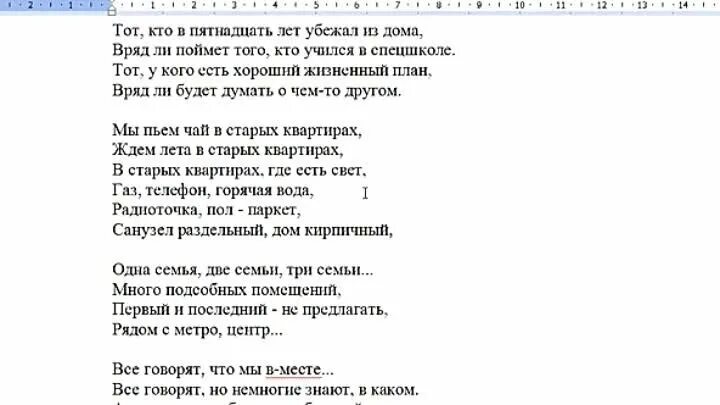Click the line 'Санузел раздельный, дом кирпичный,'
720x405 pixels.
(253, 231)
